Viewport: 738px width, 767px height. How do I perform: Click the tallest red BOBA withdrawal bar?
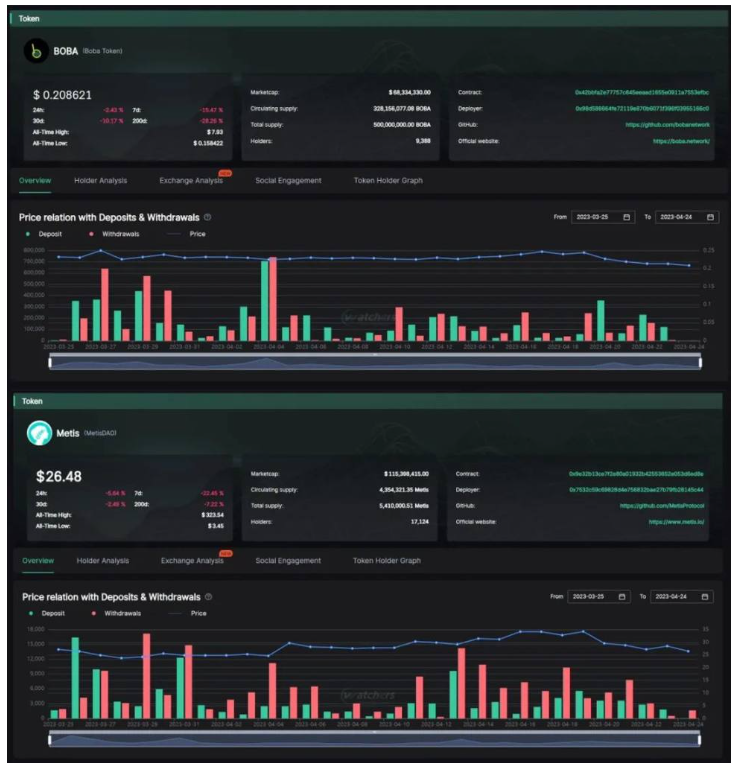click(273, 299)
